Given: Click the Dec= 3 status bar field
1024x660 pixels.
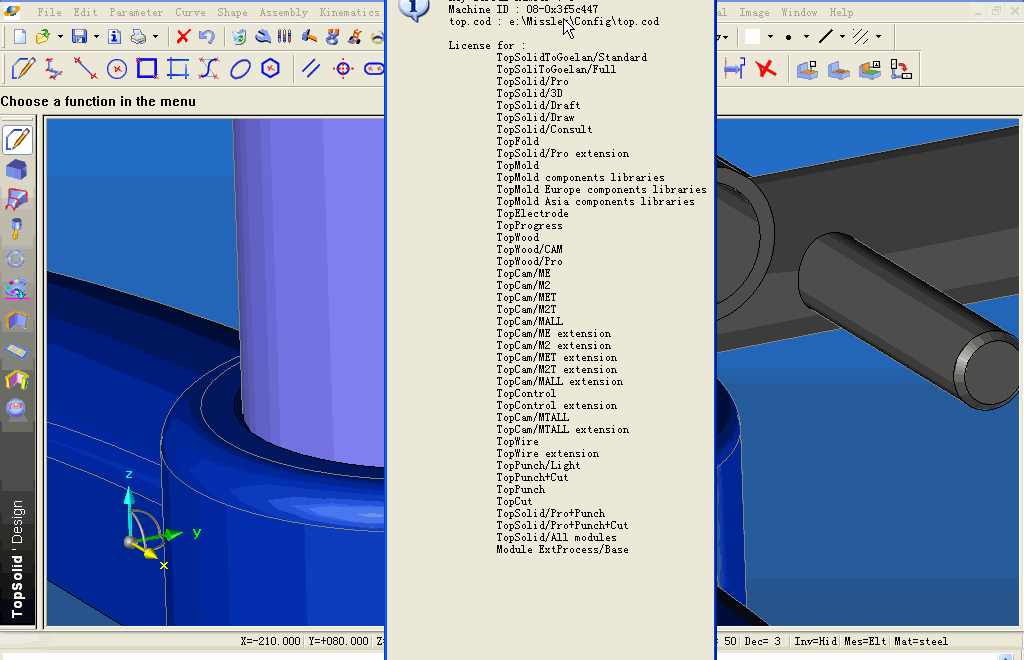Looking at the screenshot, I should tap(763, 641).
